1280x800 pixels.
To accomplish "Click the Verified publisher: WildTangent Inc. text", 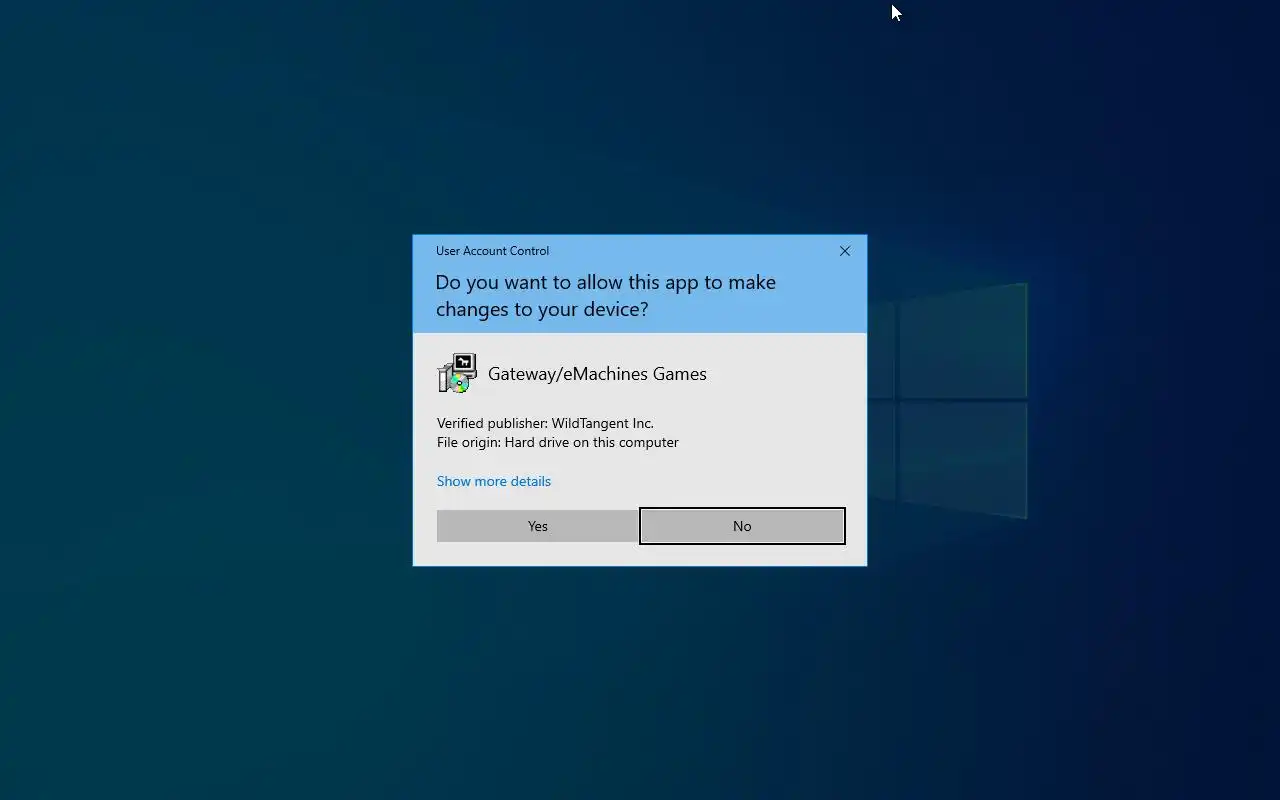I will pos(545,423).
